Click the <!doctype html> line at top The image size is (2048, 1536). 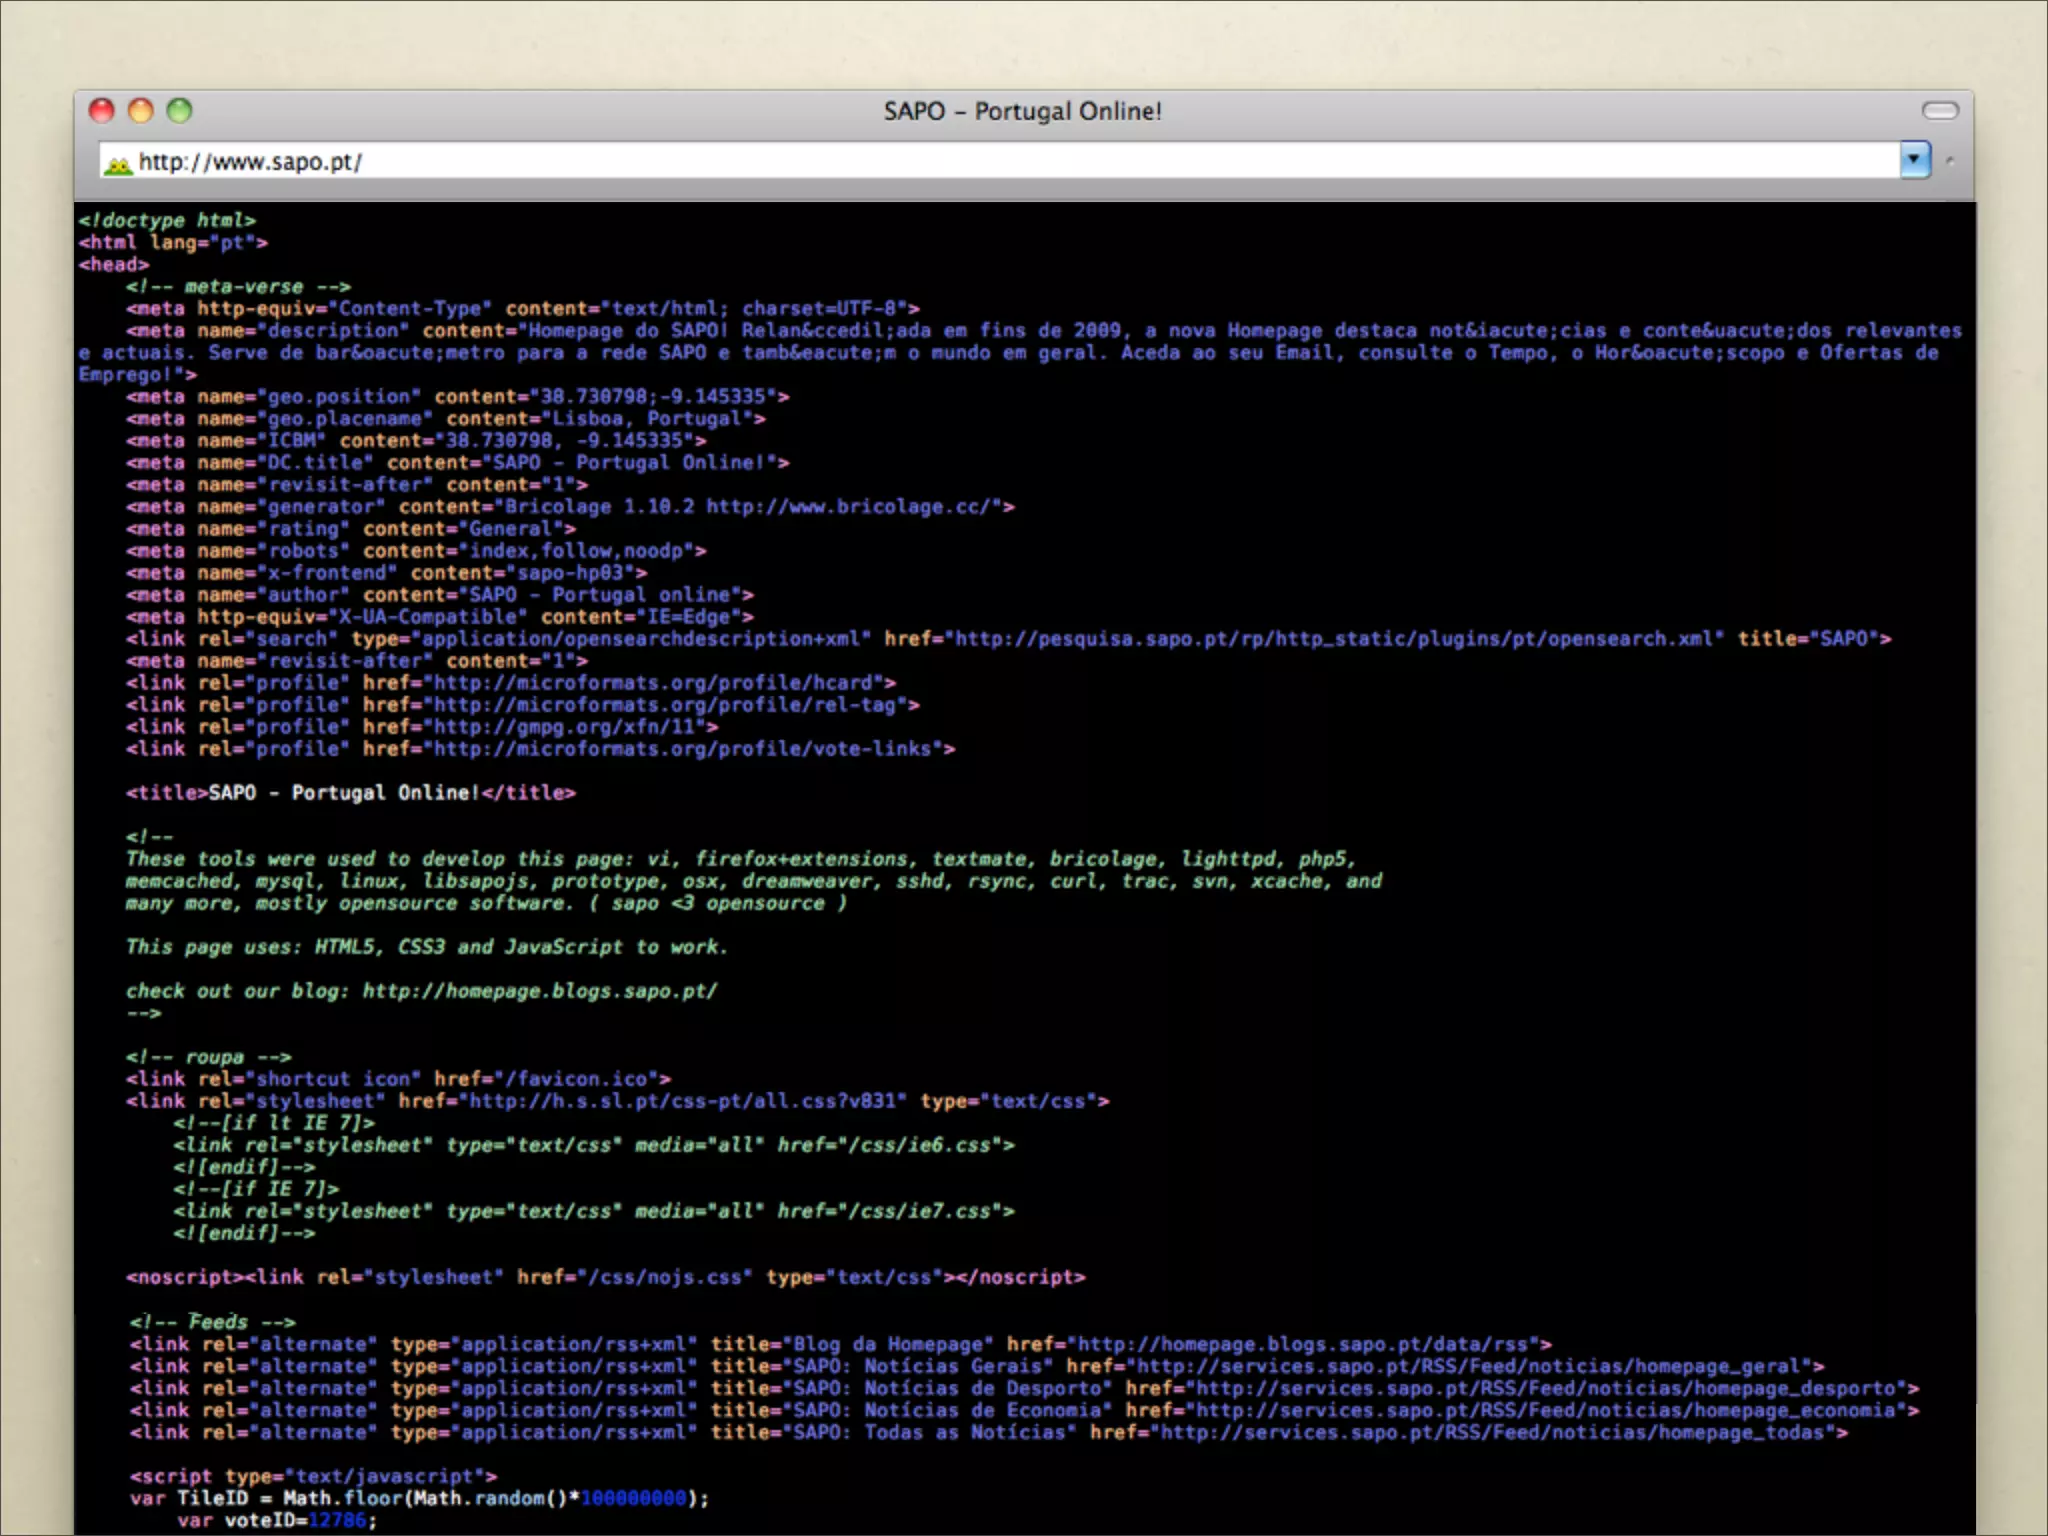(167, 220)
